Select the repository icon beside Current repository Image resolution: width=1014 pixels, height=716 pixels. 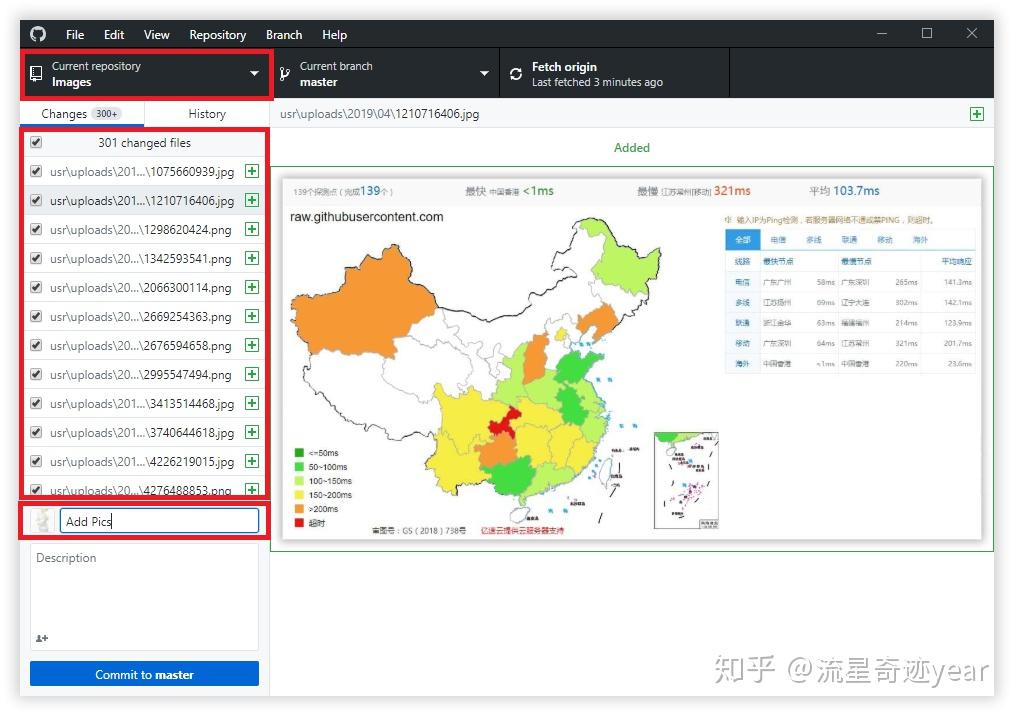click(35, 73)
